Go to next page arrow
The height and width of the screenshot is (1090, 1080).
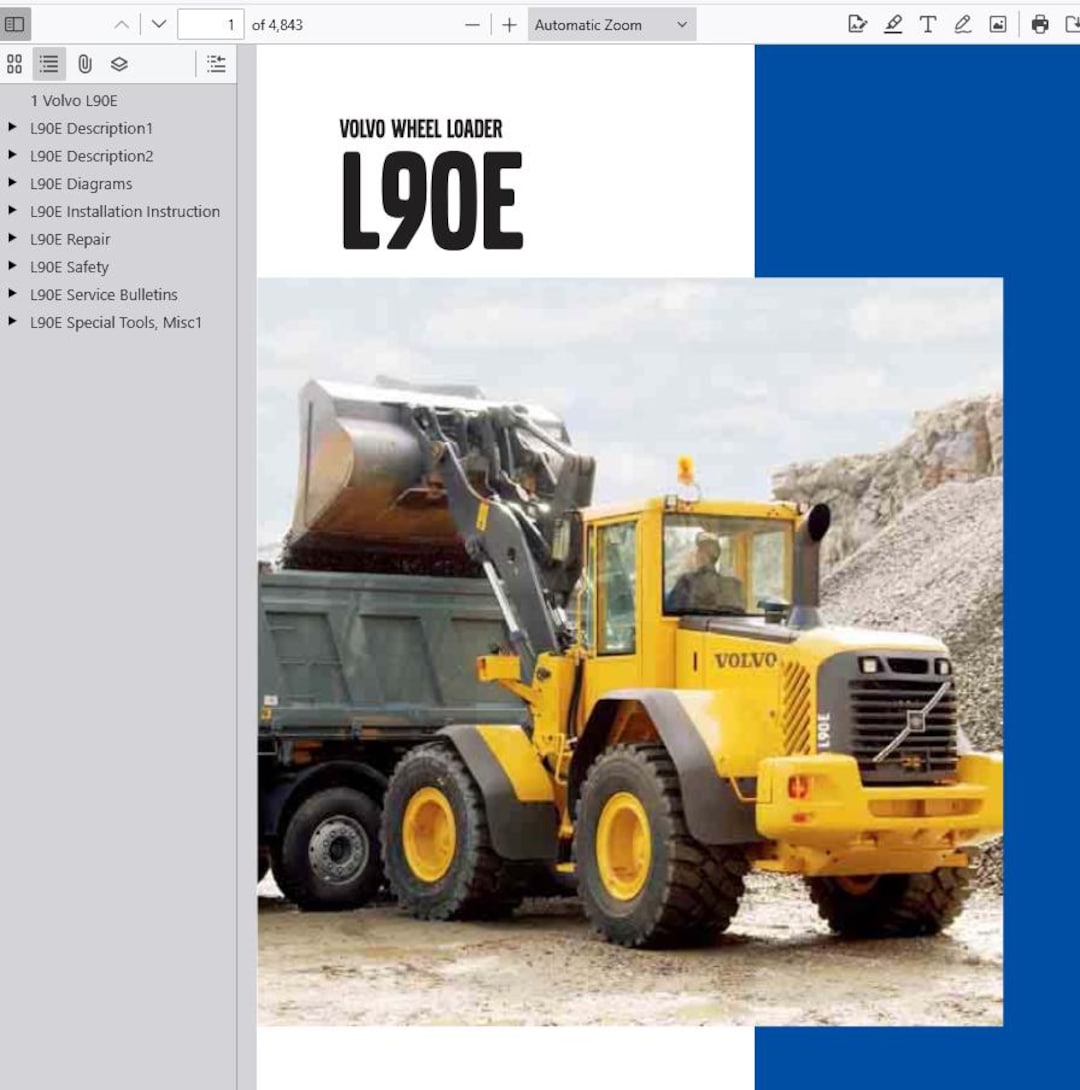point(159,25)
